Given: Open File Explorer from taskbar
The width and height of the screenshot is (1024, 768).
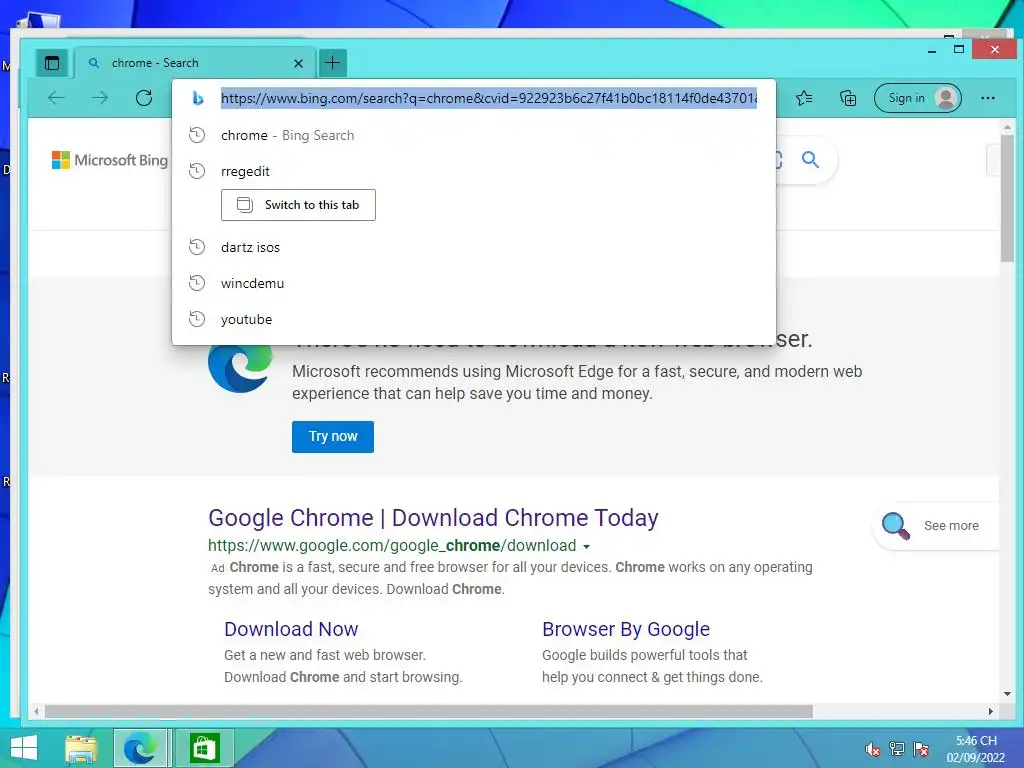Looking at the screenshot, I should coord(81,748).
